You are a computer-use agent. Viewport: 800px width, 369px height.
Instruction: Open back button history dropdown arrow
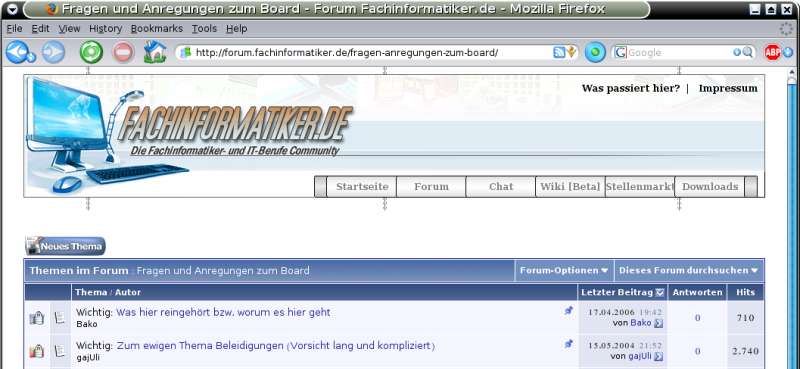click(31, 57)
